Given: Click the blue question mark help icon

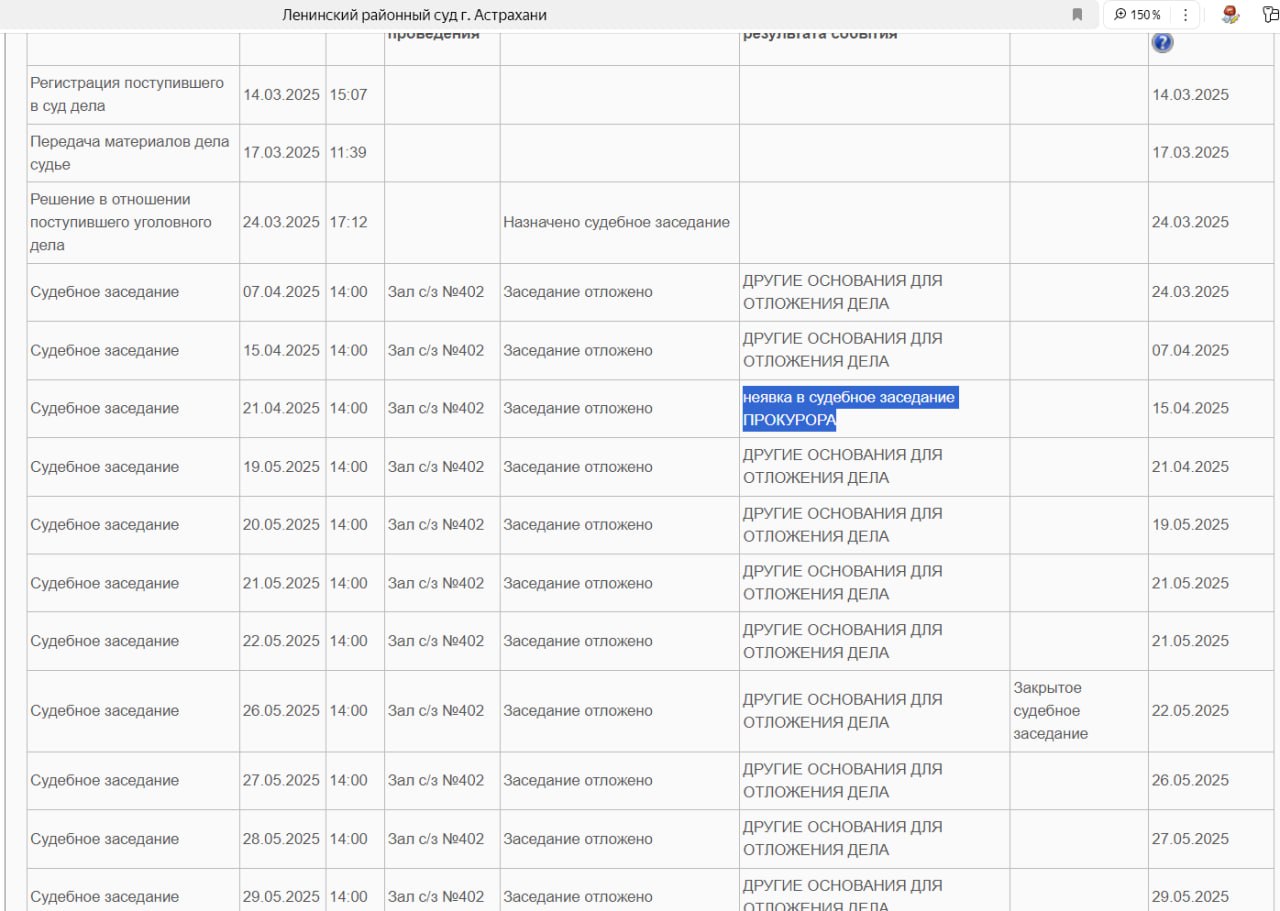Looking at the screenshot, I should pos(1162,43).
